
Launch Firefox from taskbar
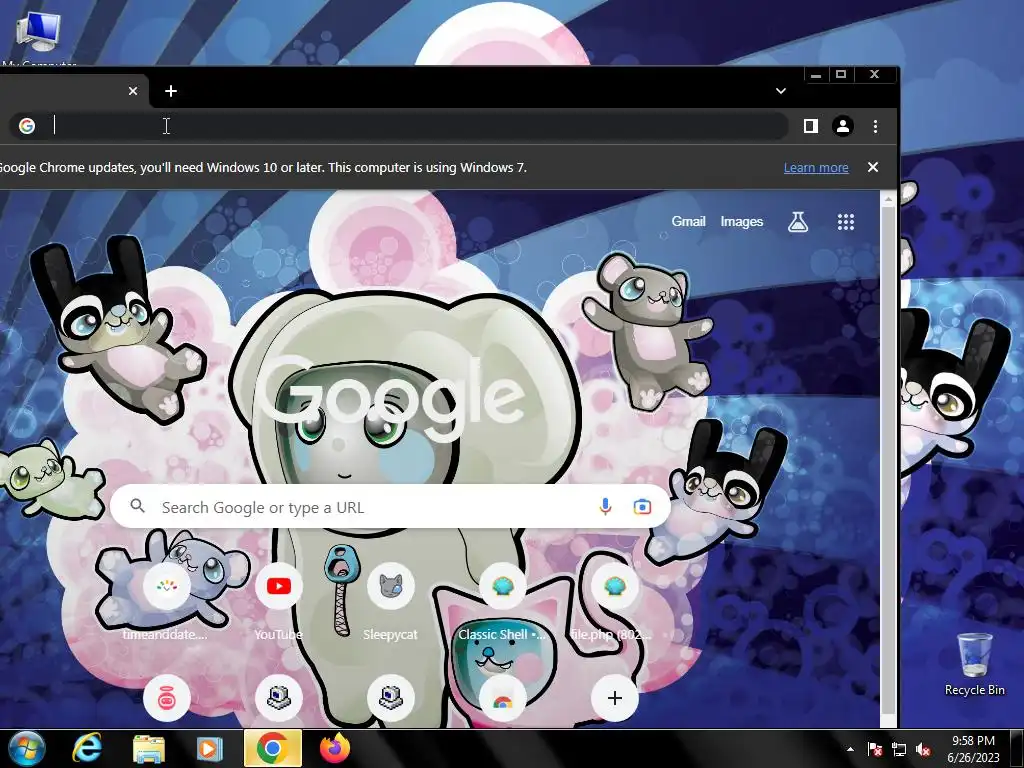pyautogui.click(x=336, y=748)
